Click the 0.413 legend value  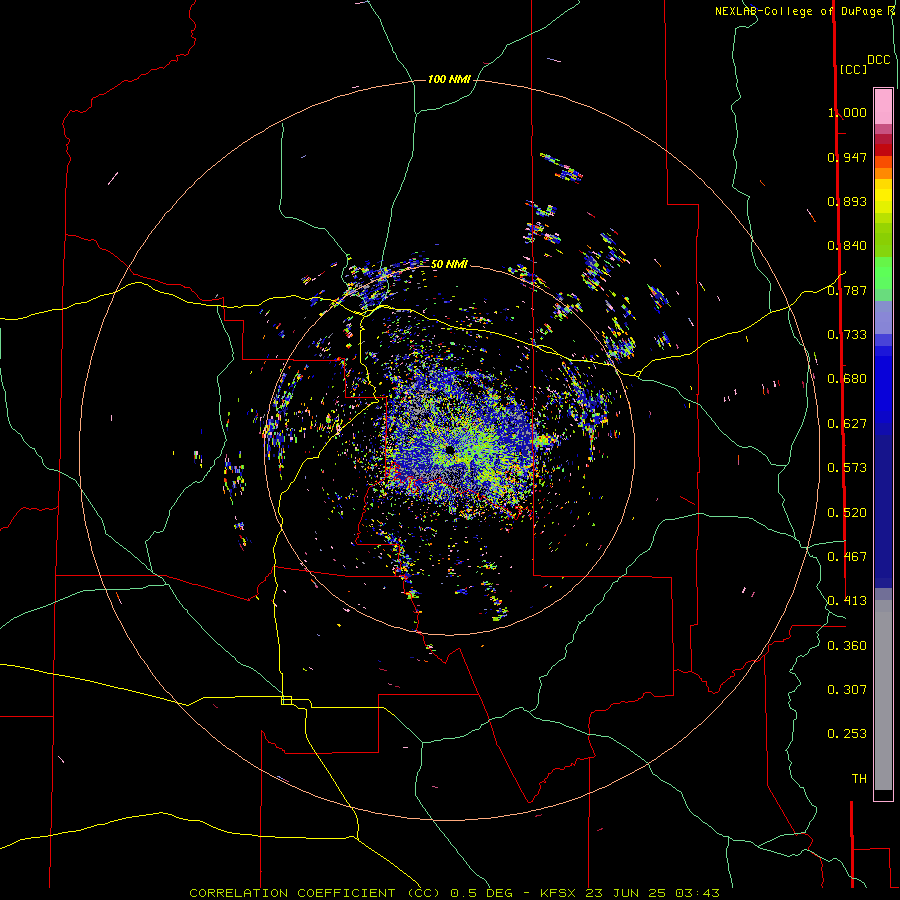pyautogui.click(x=847, y=601)
